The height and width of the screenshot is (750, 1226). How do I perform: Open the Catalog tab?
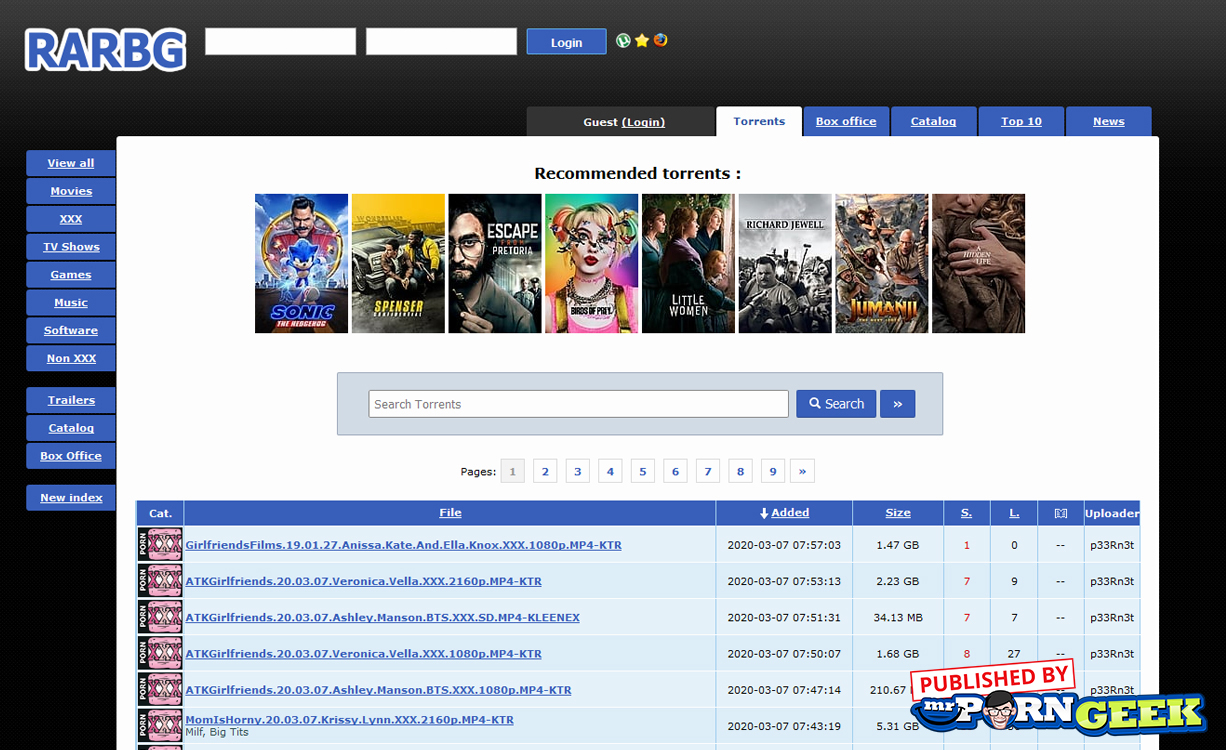[934, 121]
